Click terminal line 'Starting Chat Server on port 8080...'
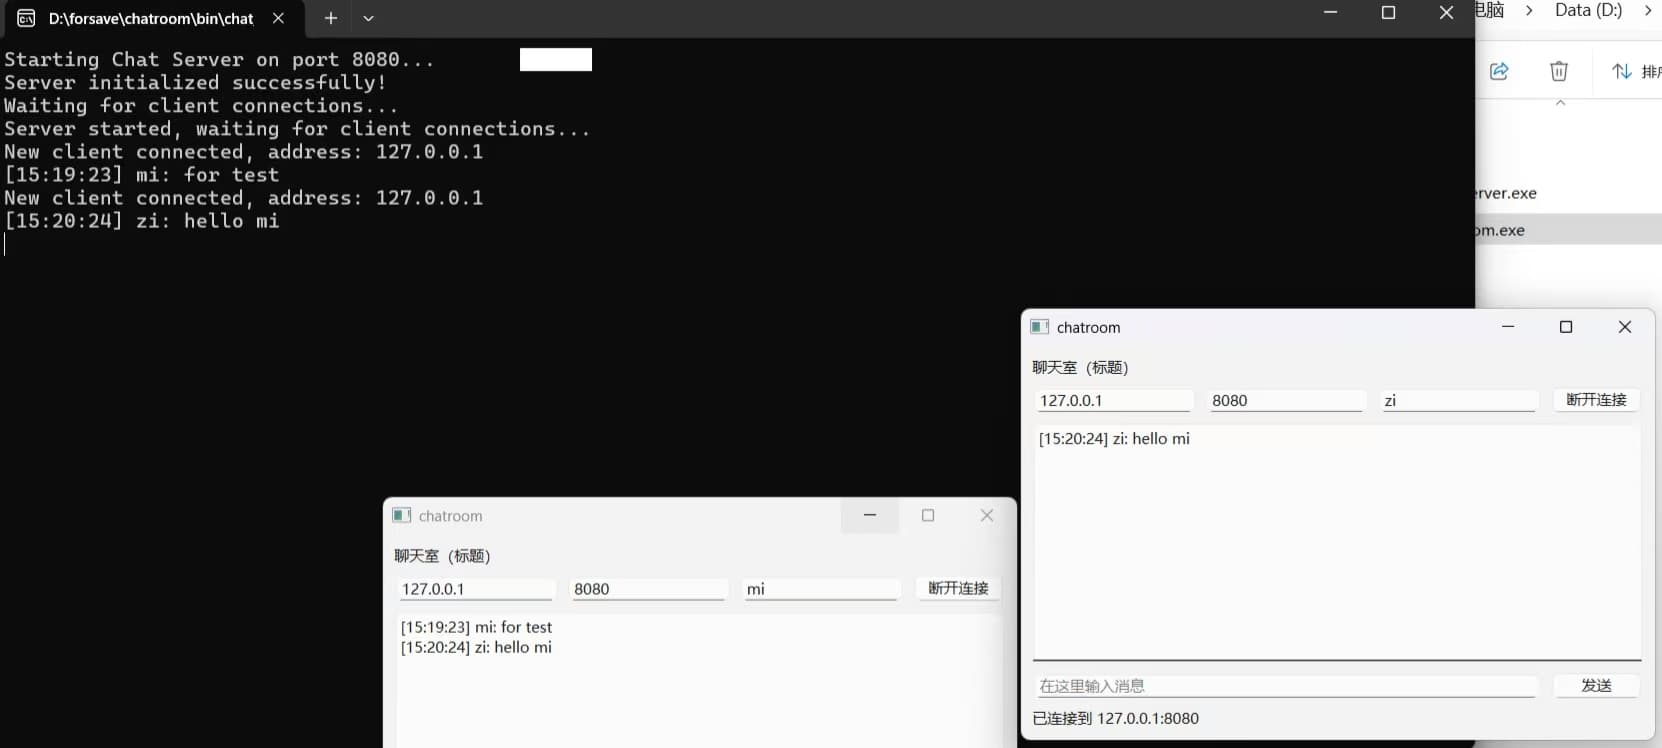This screenshot has height=748, width=1662. (219, 60)
